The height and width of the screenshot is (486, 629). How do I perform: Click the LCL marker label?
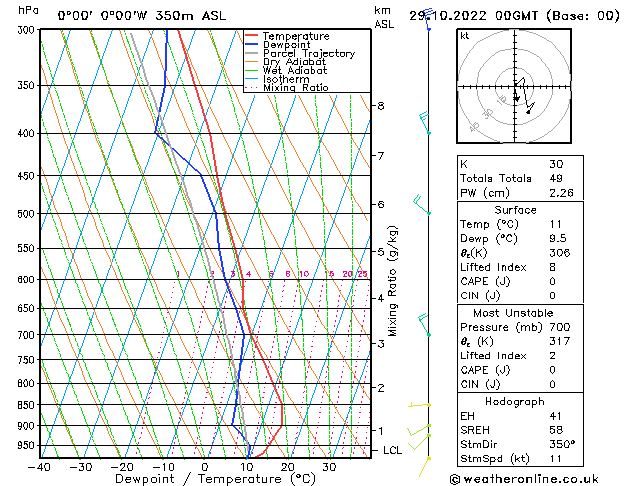(x=393, y=451)
